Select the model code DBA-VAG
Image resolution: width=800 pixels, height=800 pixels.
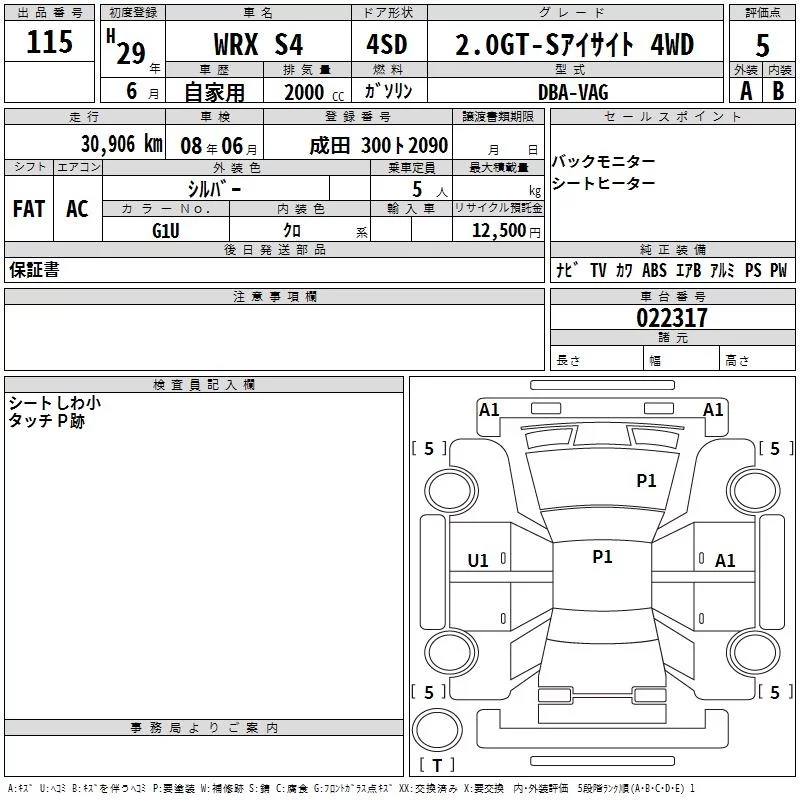[573, 92]
